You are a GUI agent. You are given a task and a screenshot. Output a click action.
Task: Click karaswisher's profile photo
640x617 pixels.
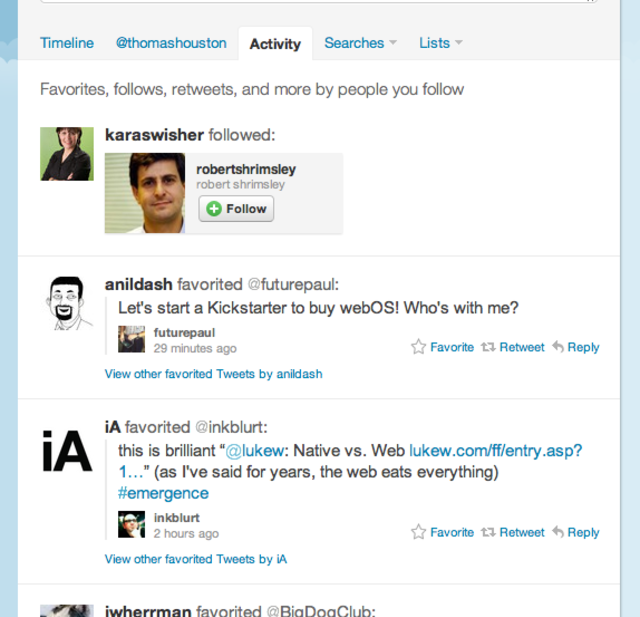point(67,154)
